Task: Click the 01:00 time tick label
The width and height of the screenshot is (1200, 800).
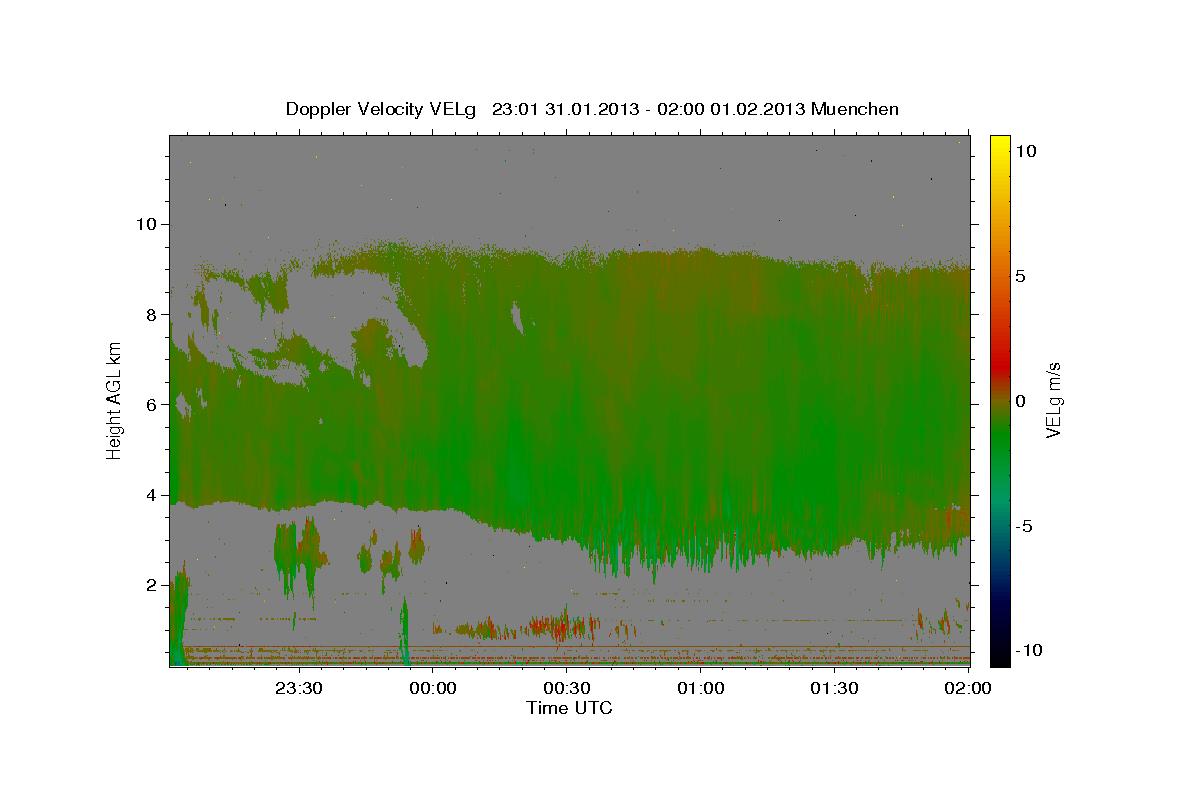Action: (x=701, y=688)
